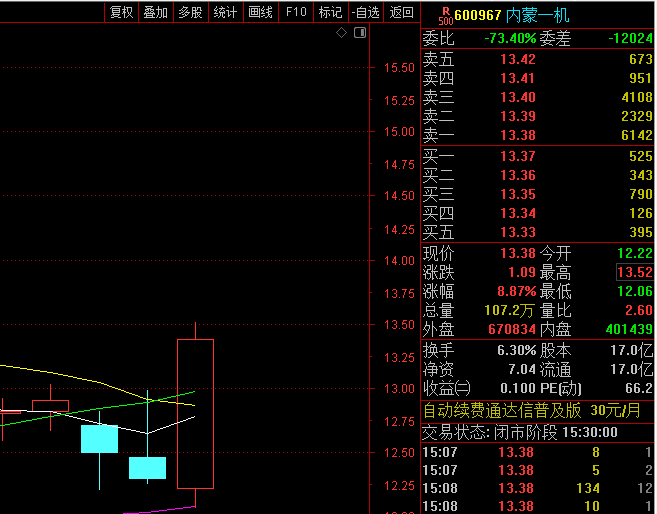Click the diamond icon above chart
The height and width of the screenshot is (514, 657).
coord(341,32)
